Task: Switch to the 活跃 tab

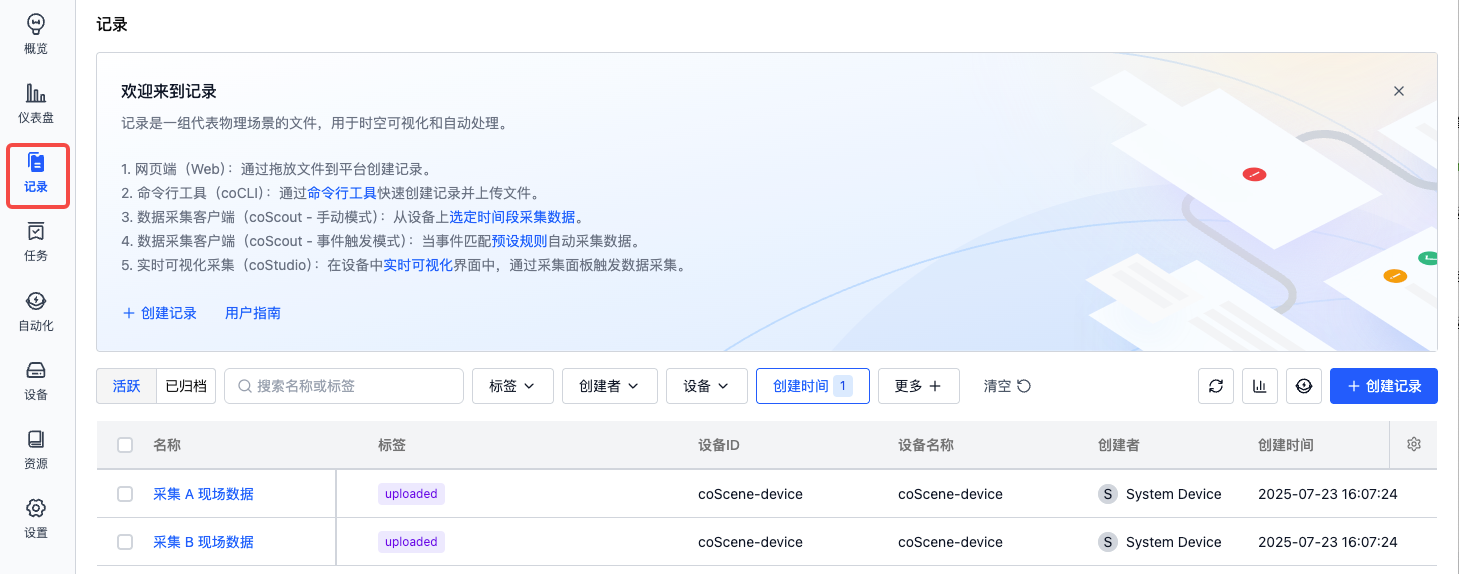Action: (127, 386)
